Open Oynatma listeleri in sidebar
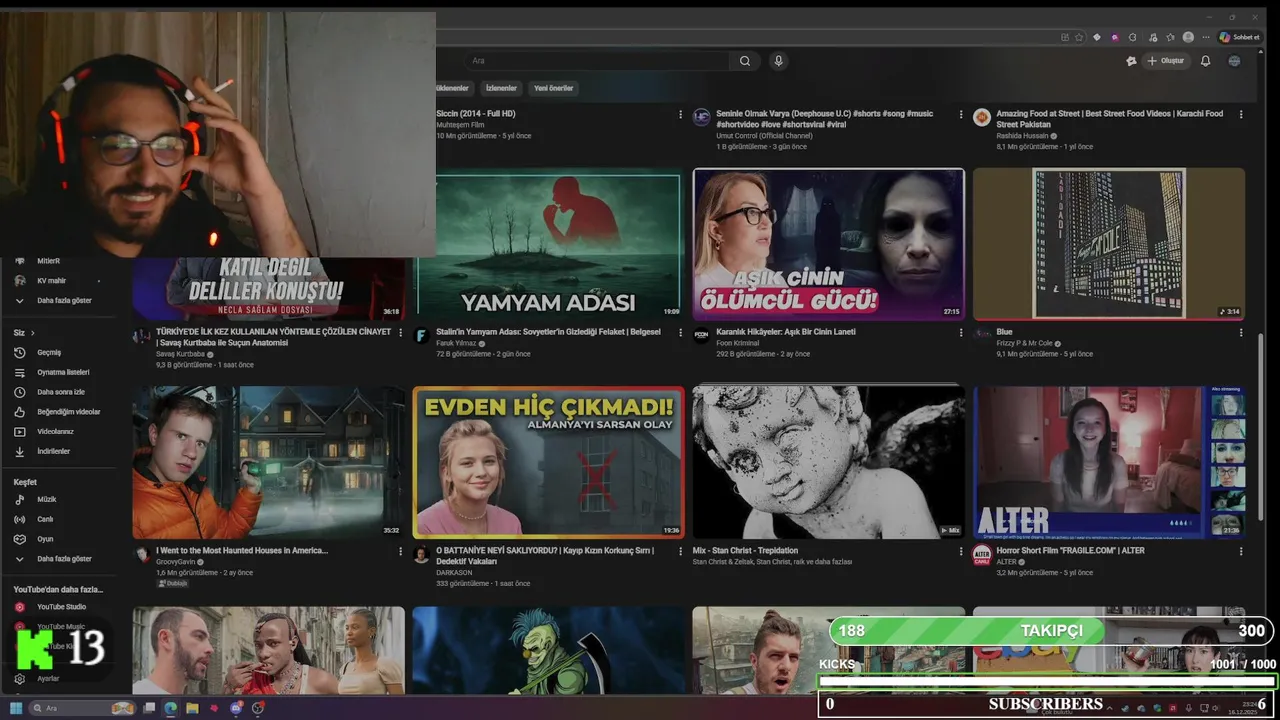Image resolution: width=1280 pixels, height=720 pixels. click(60, 372)
